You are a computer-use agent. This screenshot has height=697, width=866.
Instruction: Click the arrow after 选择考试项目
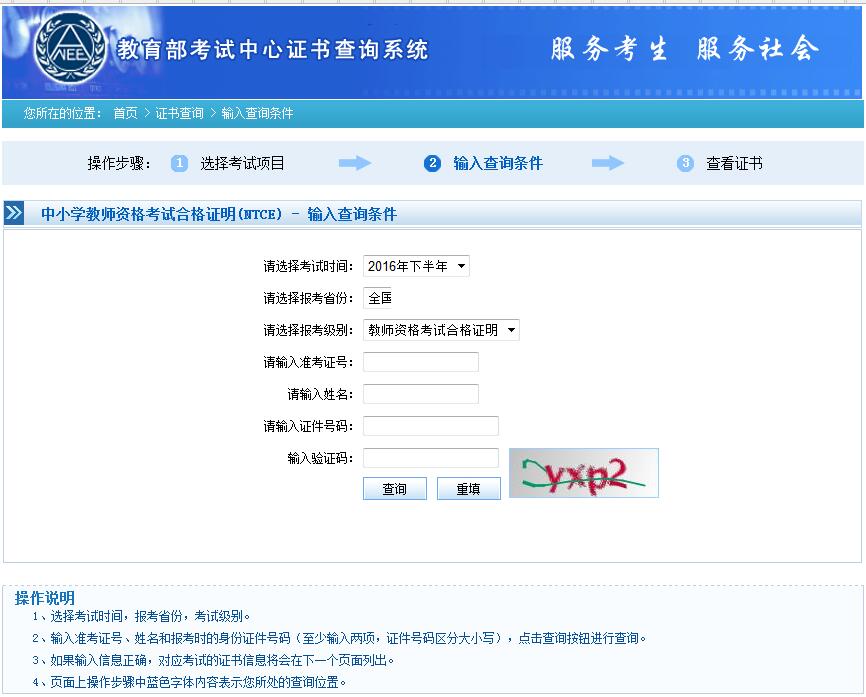[x=354, y=164]
